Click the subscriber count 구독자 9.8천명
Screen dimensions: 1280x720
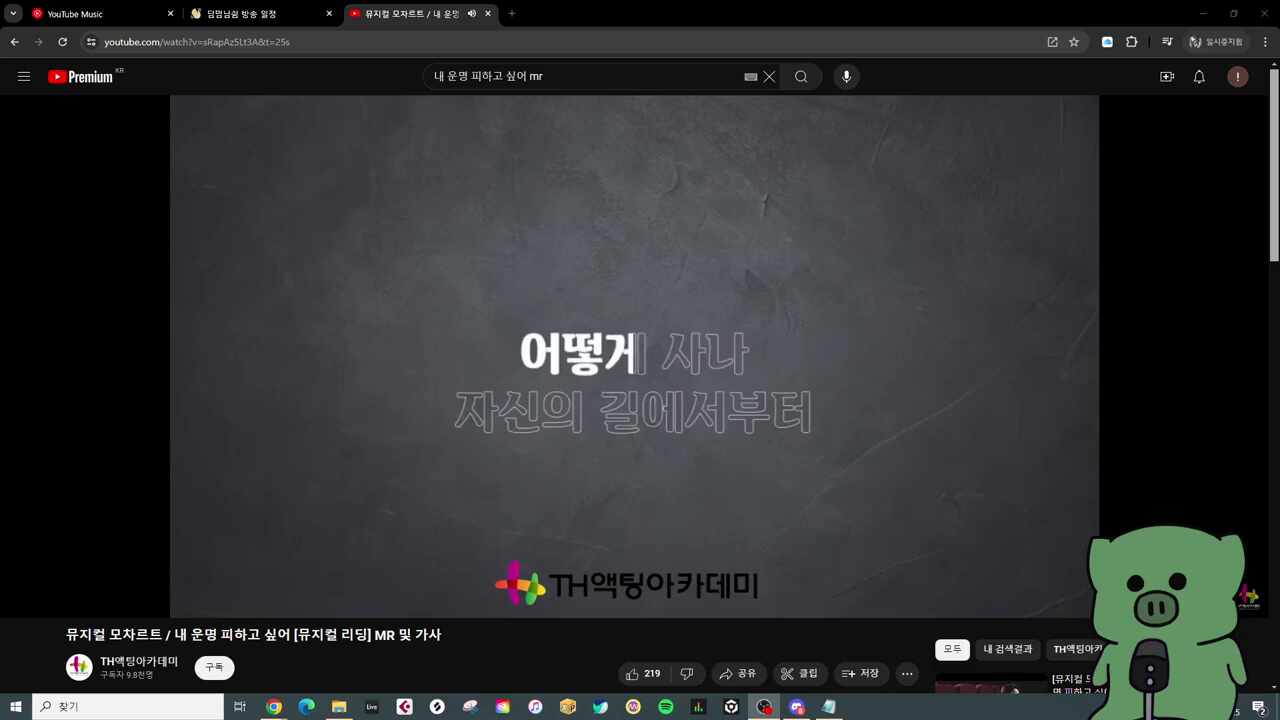[127, 675]
